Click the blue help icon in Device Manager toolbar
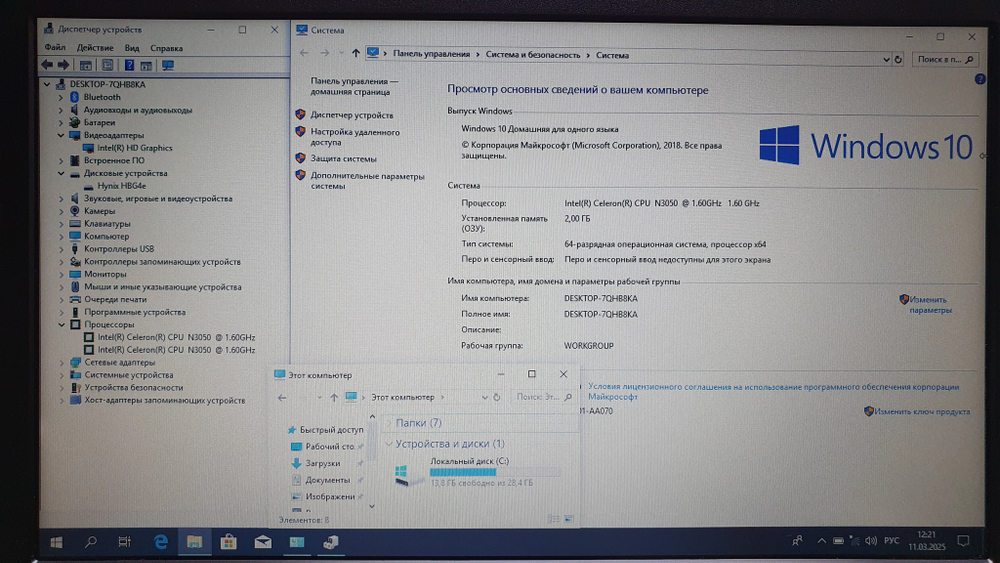1000x563 pixels. 129,65
